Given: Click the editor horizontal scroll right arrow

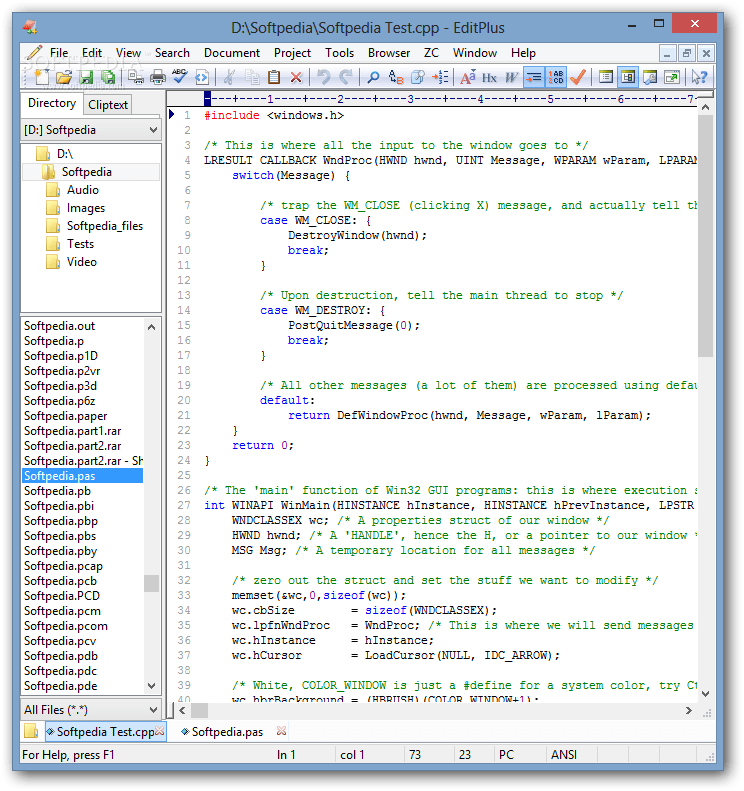Looking at the screenshot, I should click(689, 710).
